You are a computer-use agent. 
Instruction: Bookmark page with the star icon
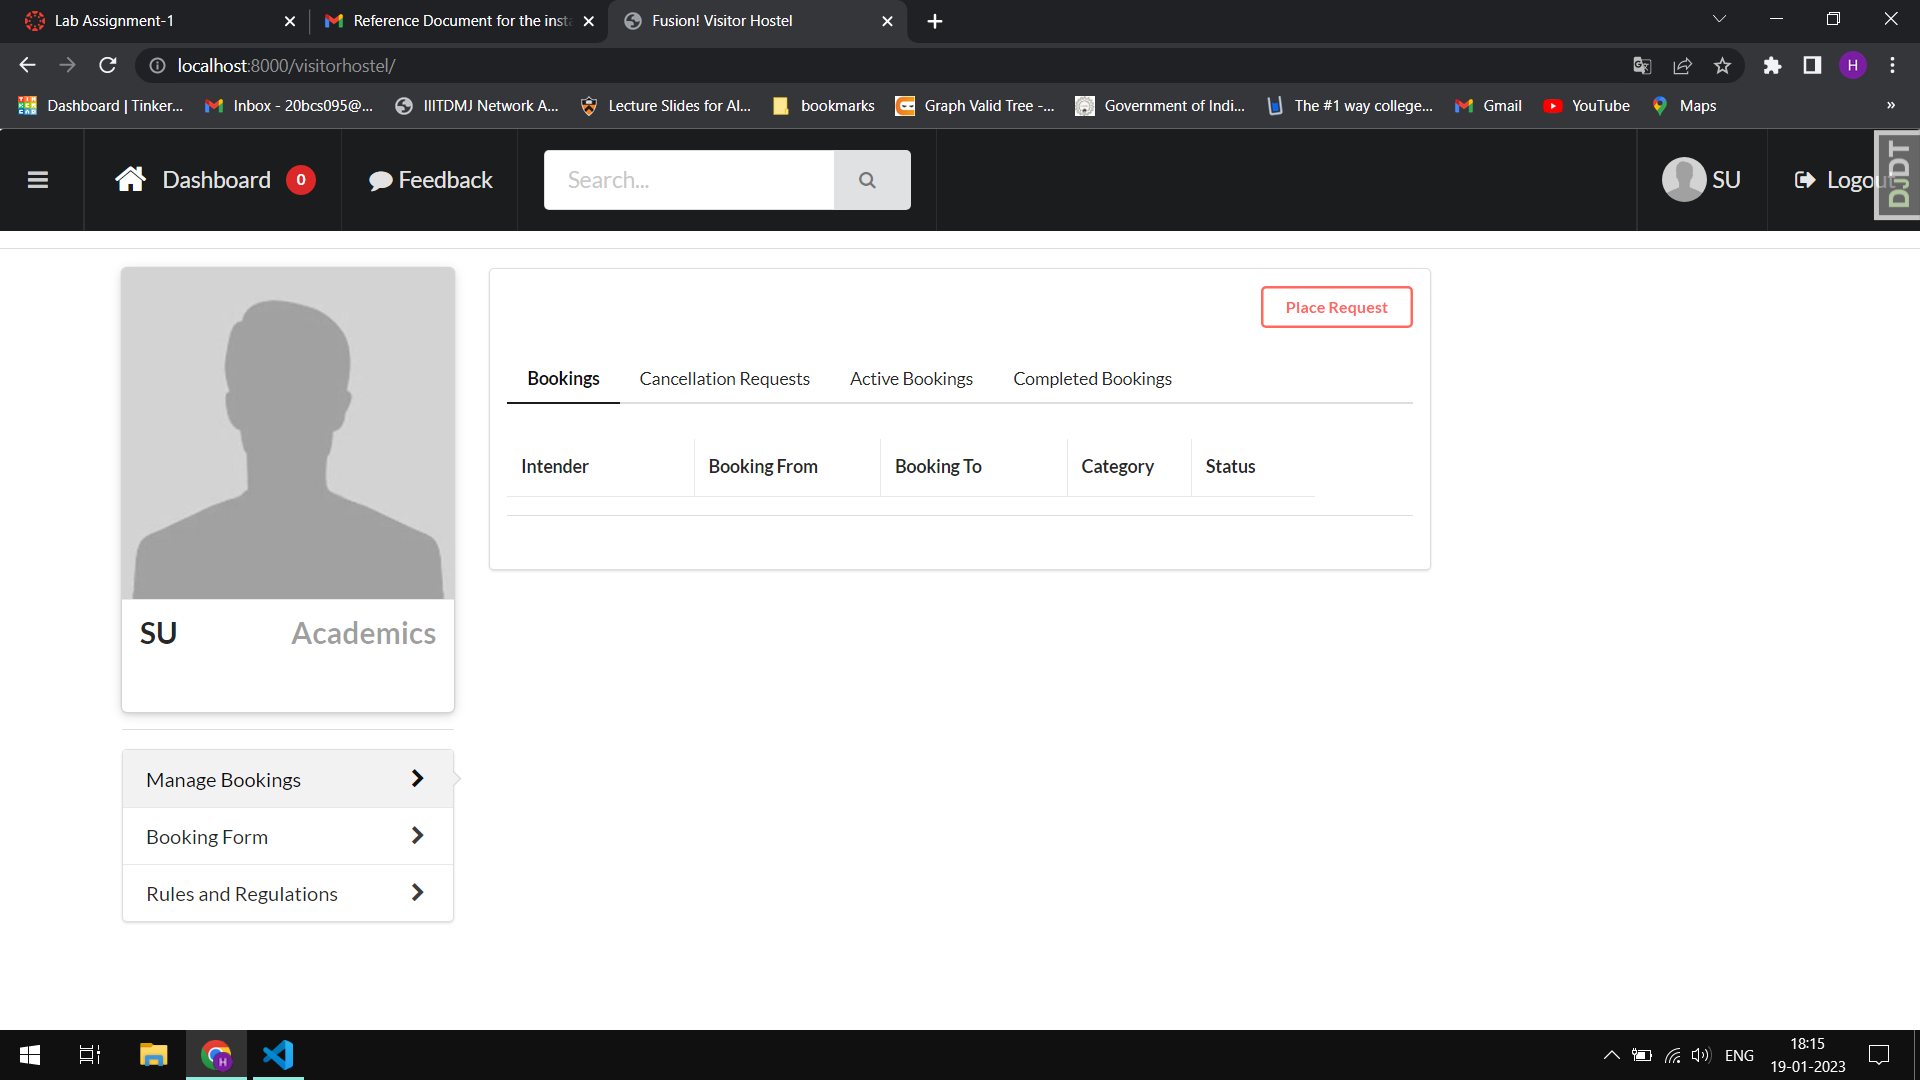pyautogui.click(x=1722, y=66)
